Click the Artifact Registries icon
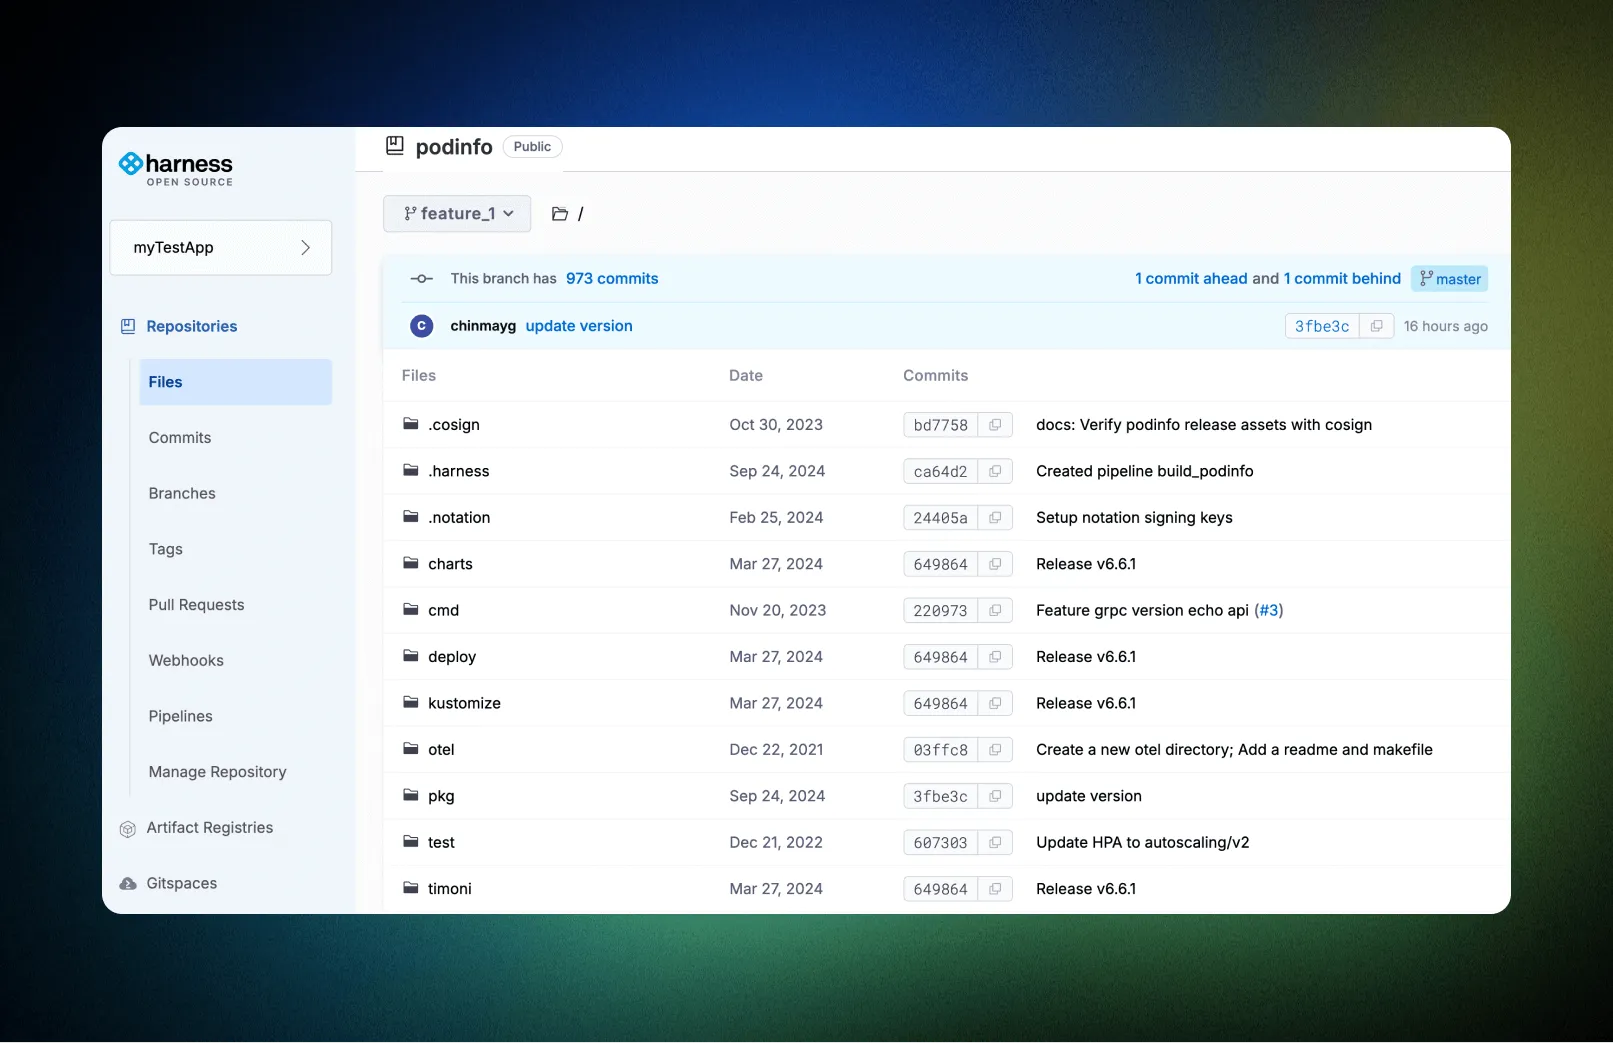The width and height of the screenshot is (1613, 1043). [128, 828]
